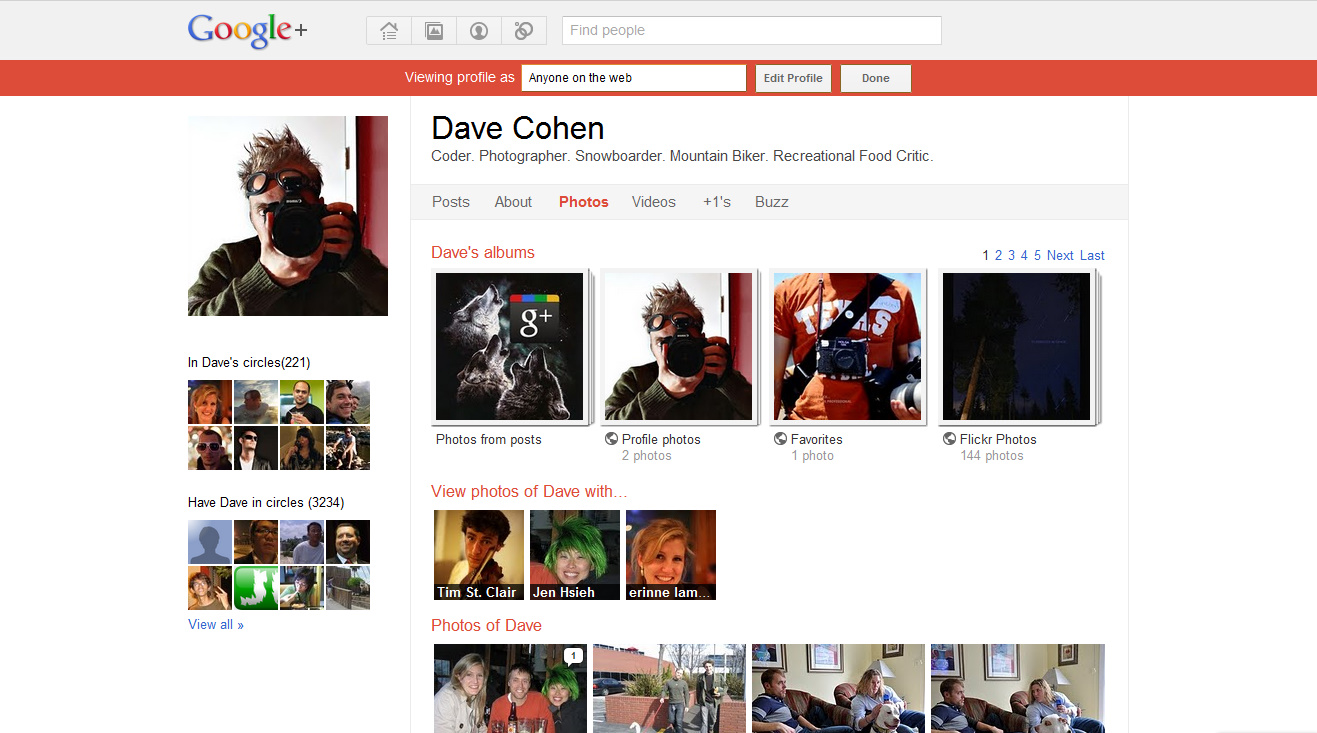1317x733 pixels.
Task: Open the +1's tab
Action: tap(716, 202)
